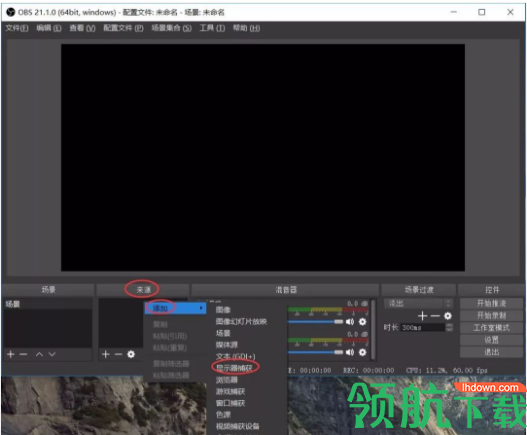The image size is (527, 435).
Task: Click the CPU: 11.2%, 60.00 fps status
Action: [x=447, y=370]
